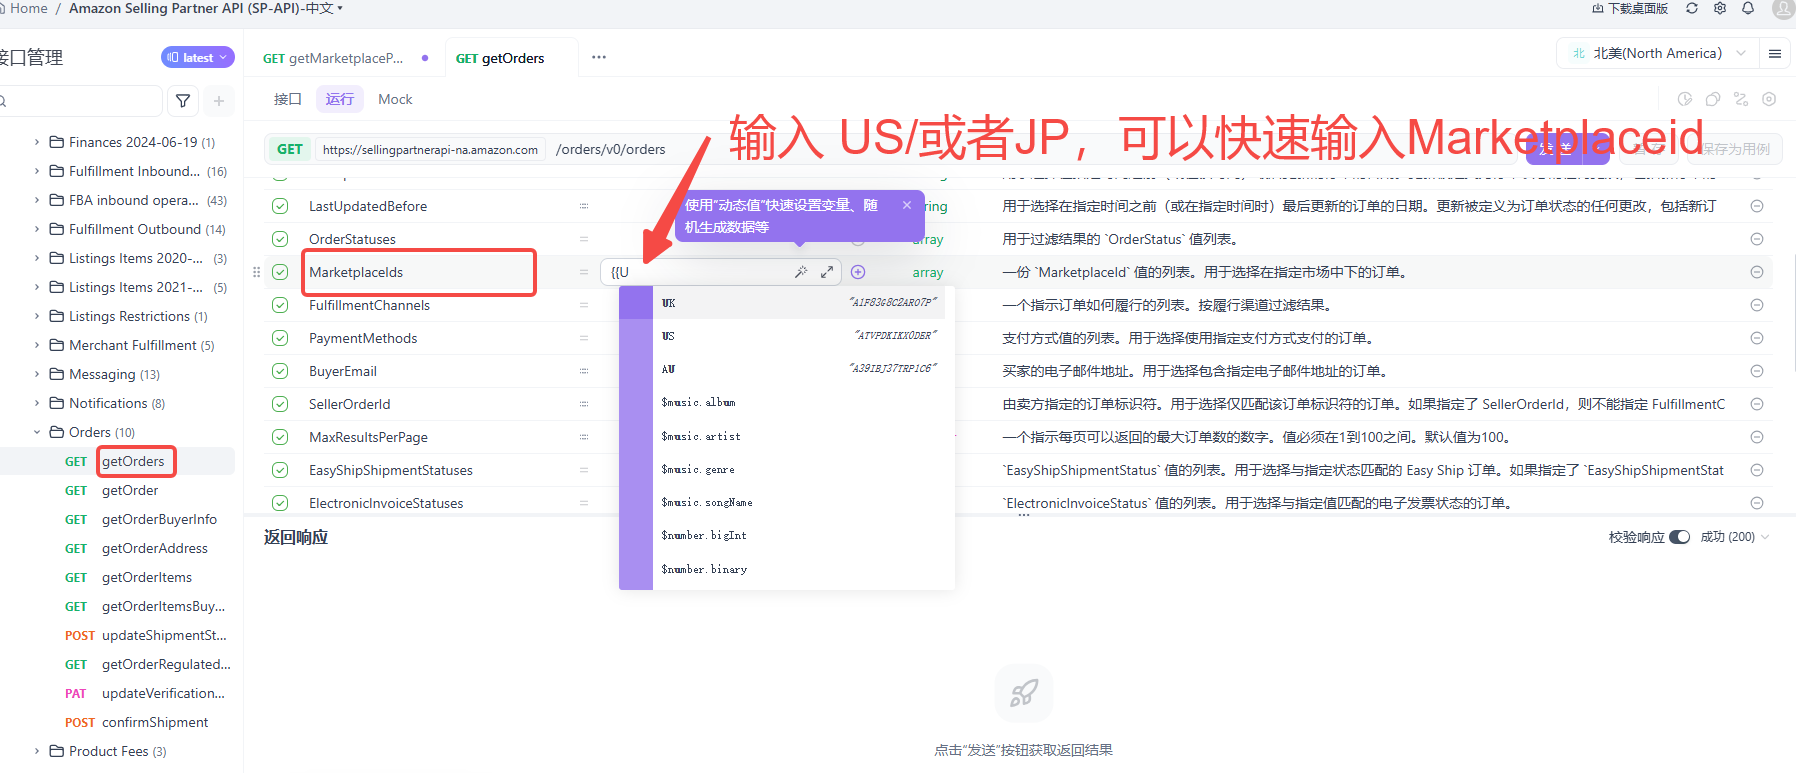Screen dimensions: 1796x773
Task: Remove the FulfillmentChannels parameter row
Action: [1757, 305]
